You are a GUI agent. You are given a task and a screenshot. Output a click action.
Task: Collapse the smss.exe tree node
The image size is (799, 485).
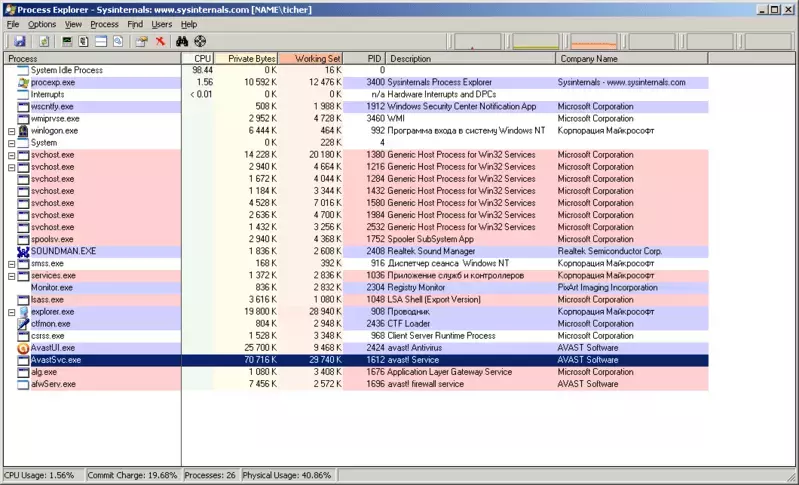coord(11,264)
